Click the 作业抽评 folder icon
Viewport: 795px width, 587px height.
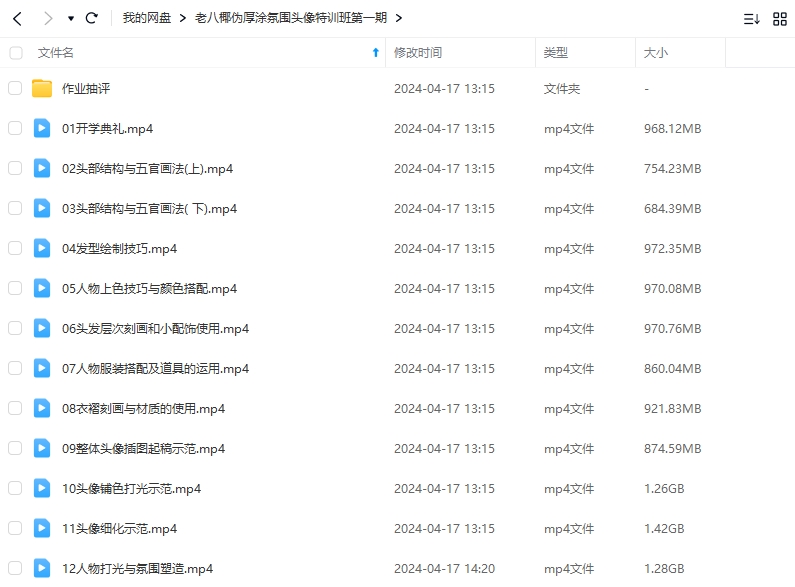pyautogui.click(x=42, y=89)
